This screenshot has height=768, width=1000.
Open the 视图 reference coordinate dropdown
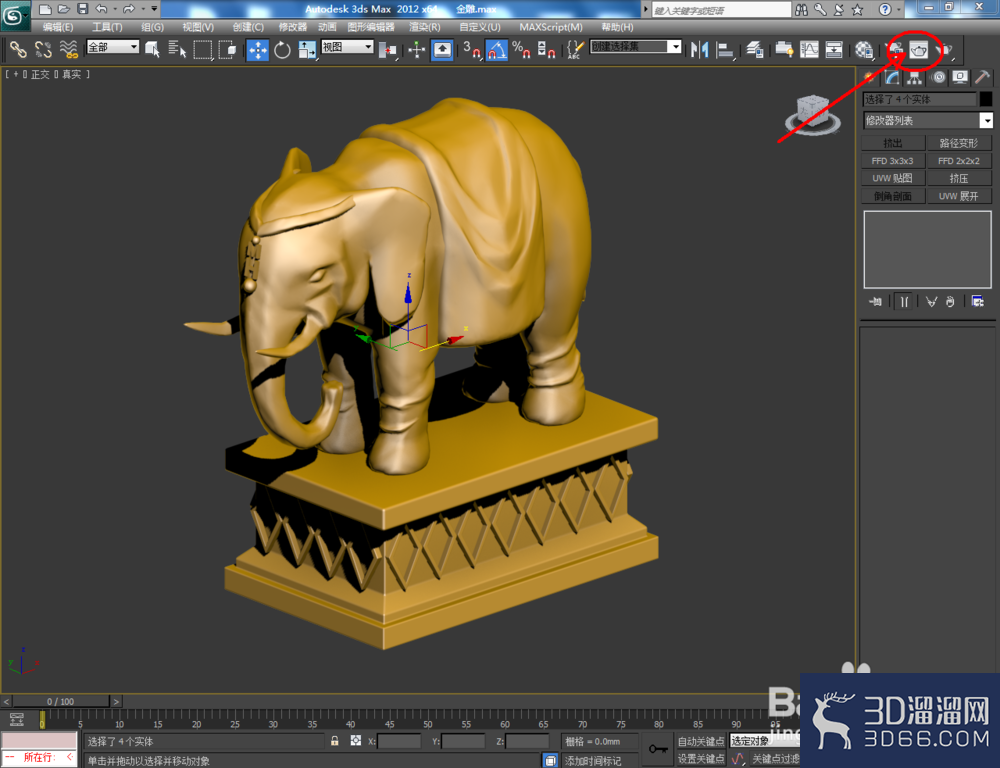coord(347,47)
